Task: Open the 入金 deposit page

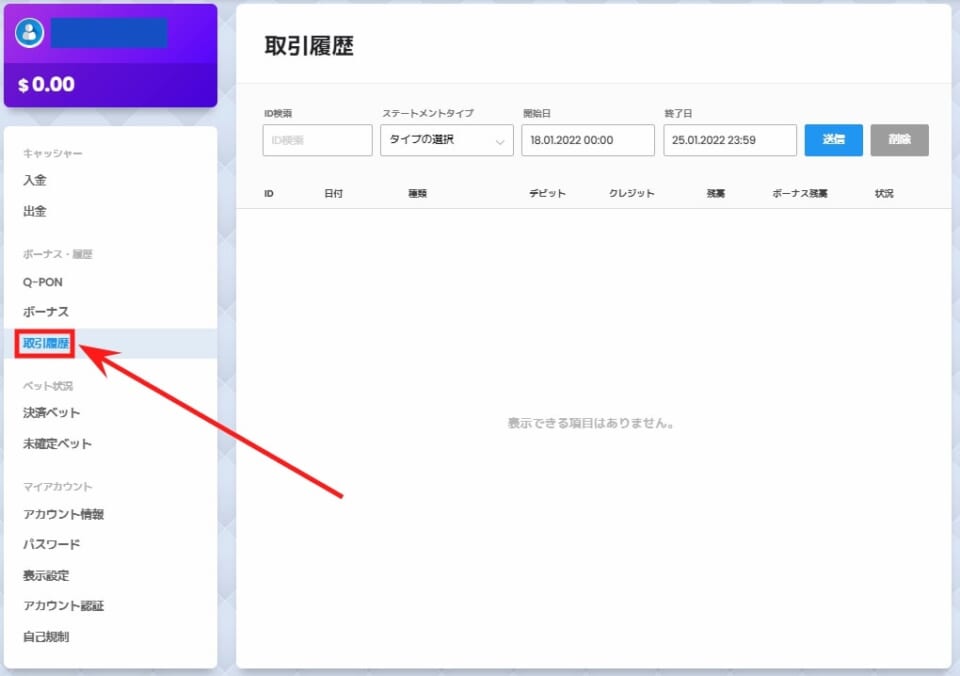Action: pos(35,180)
